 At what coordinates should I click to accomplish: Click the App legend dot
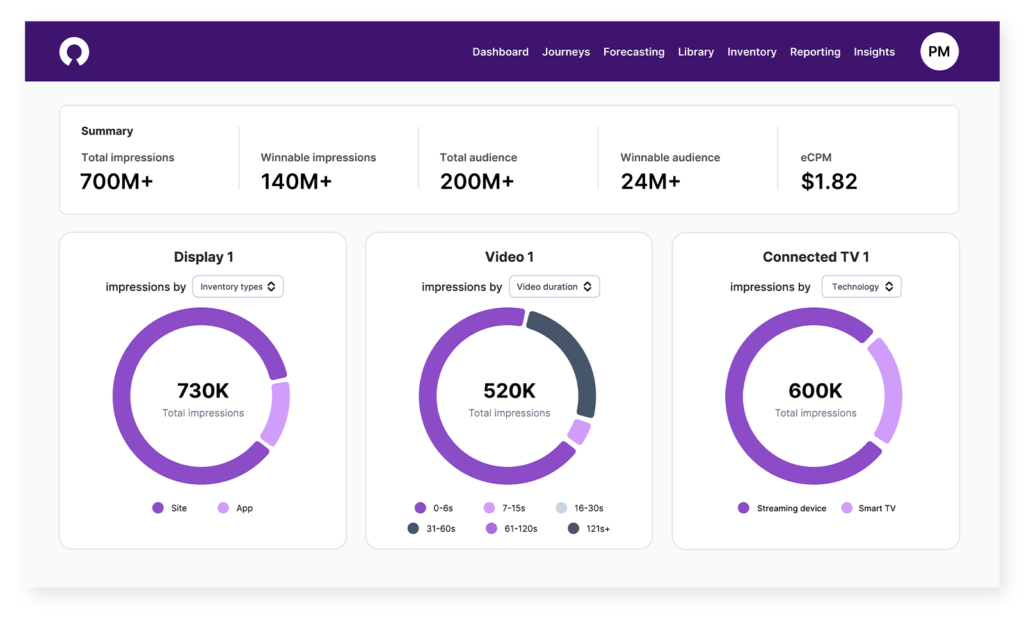click(223, 508)
